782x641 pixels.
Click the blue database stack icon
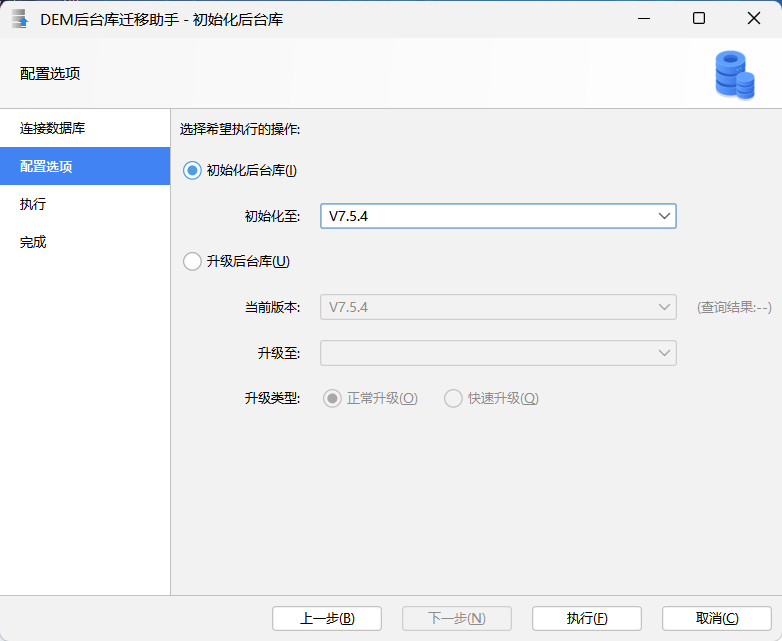tap(735, 75)
